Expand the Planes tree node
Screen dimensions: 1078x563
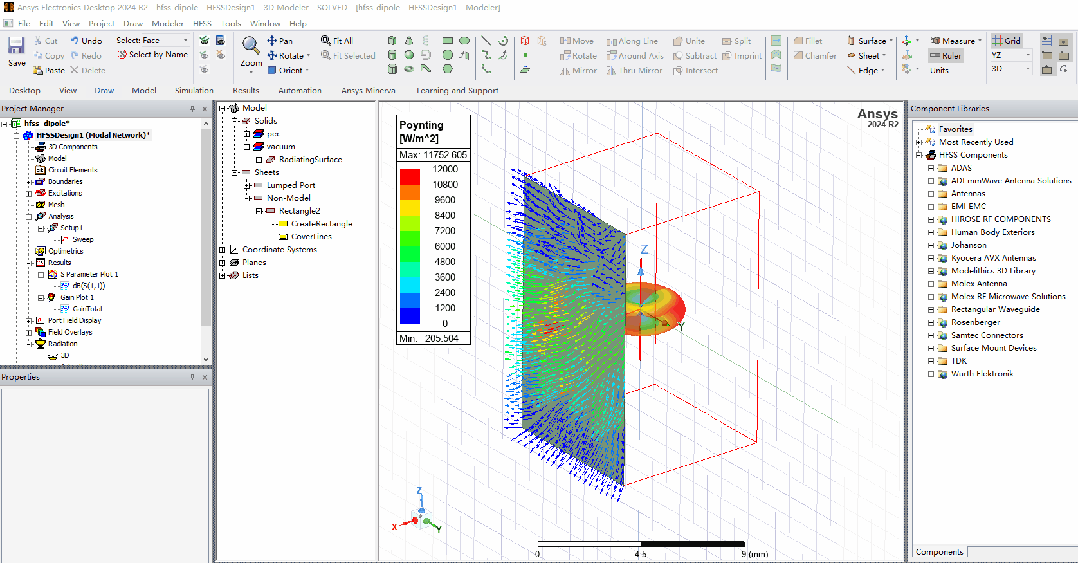point(222,263)
